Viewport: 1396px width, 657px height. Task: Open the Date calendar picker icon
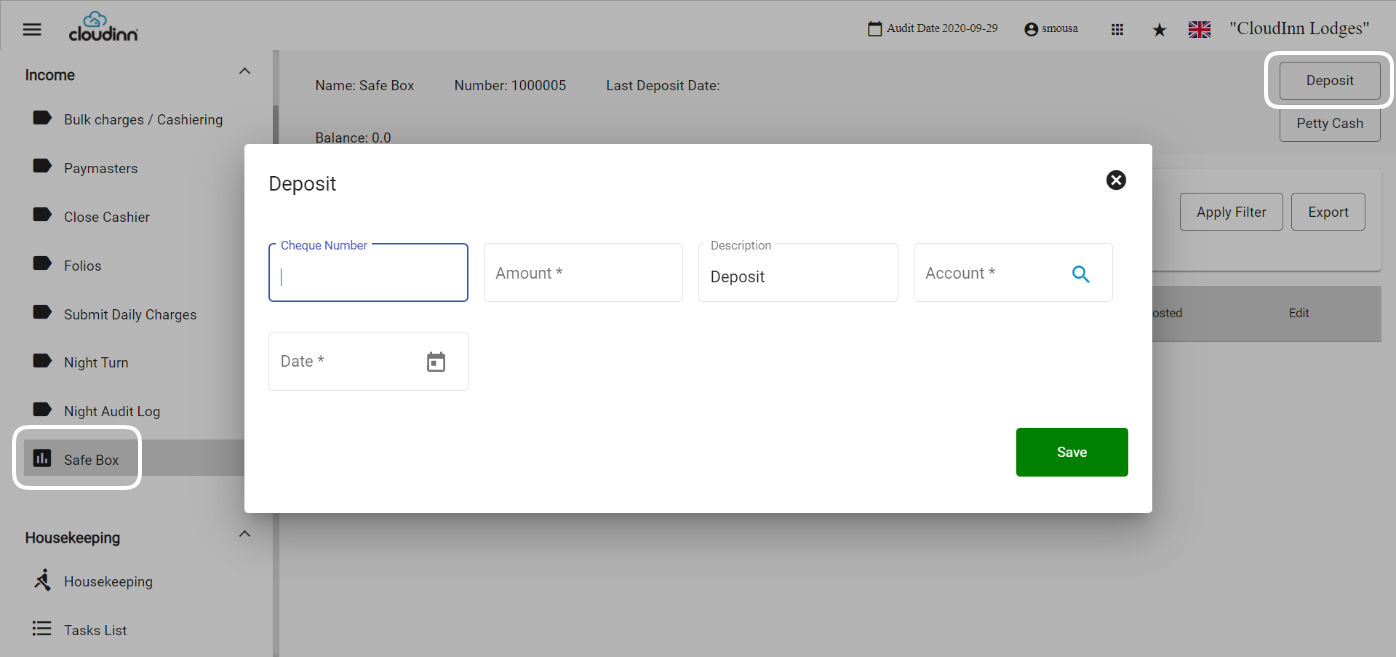tap(436, 362)
